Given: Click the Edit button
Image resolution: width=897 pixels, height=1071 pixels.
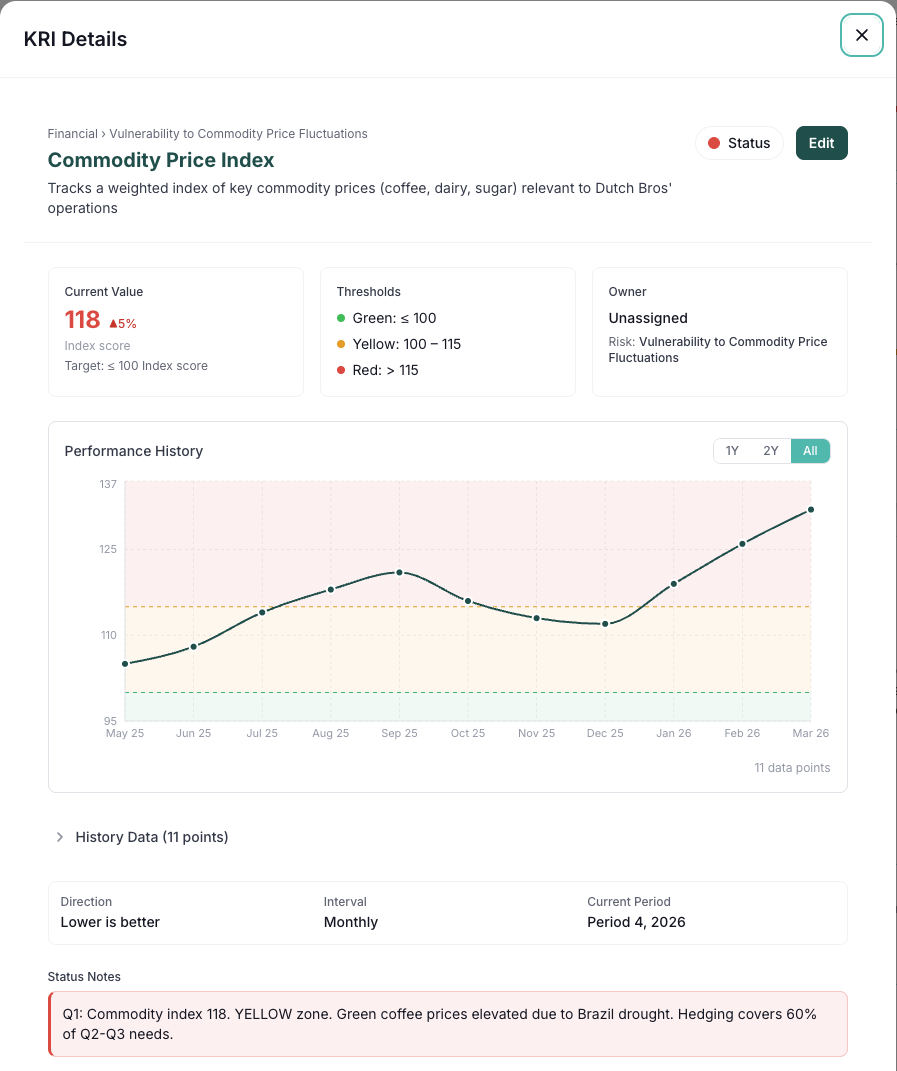Looking at the screenshot, I should pyautogui.click(x=821, y=143).
